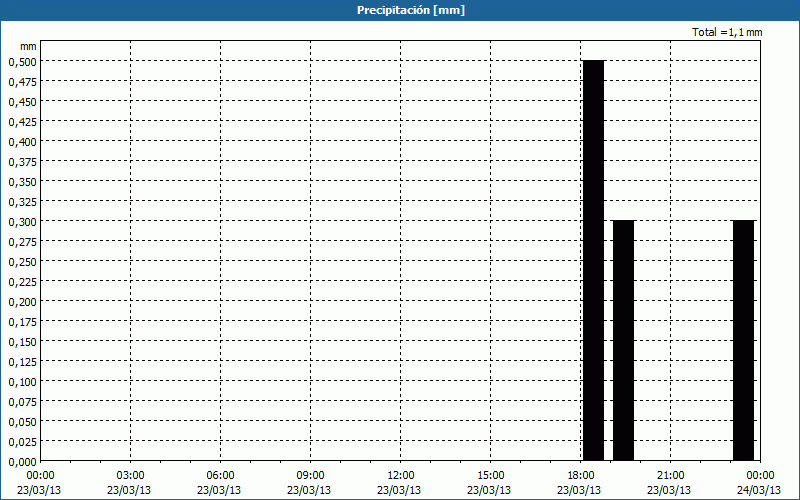Click the 0,225 y-axis label
The height and width of the screenshot is (500, 800).
[x=22, y=282]
